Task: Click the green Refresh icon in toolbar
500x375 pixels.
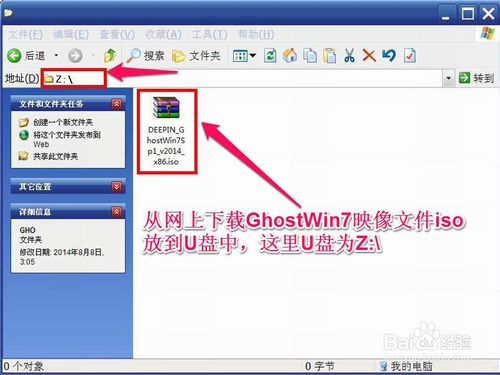Action: pyautogui.click(x=270, y=56)
